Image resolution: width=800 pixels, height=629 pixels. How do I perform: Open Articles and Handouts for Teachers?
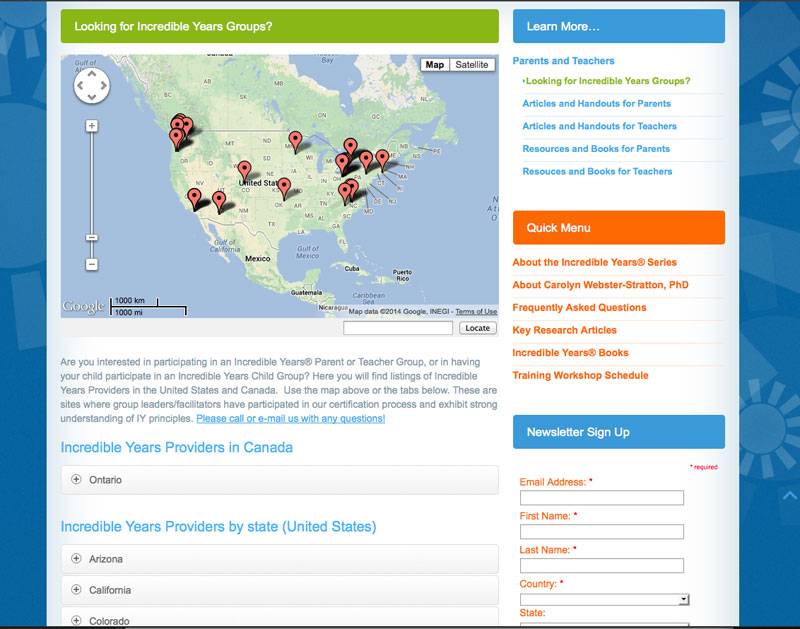[599, 126]
